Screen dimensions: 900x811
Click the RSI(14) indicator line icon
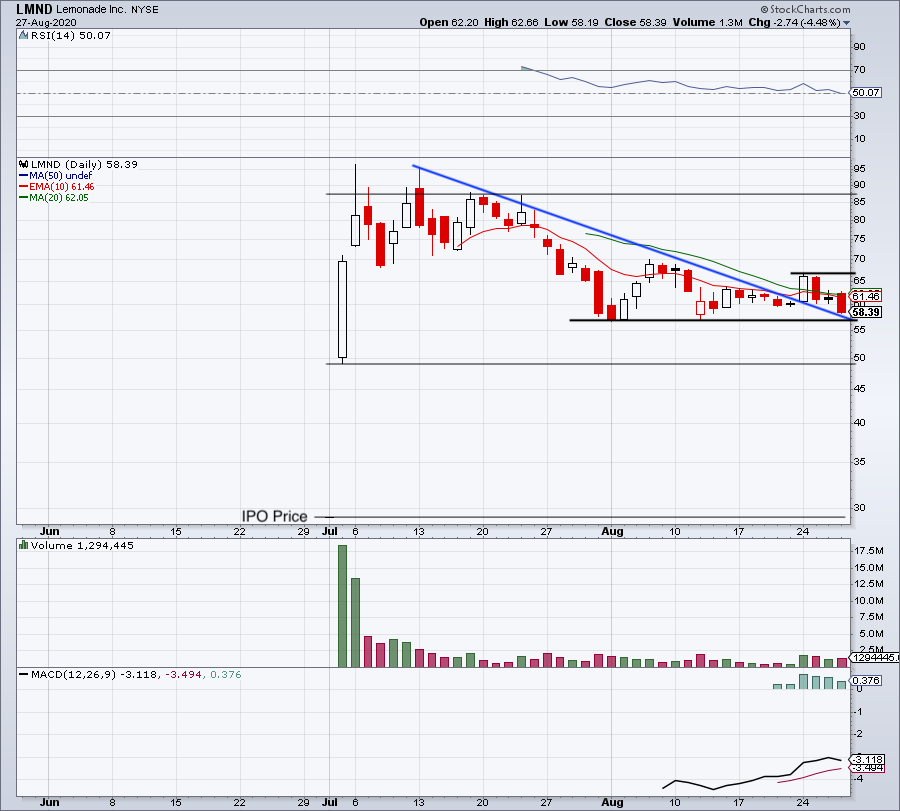[x=23, y=36]
